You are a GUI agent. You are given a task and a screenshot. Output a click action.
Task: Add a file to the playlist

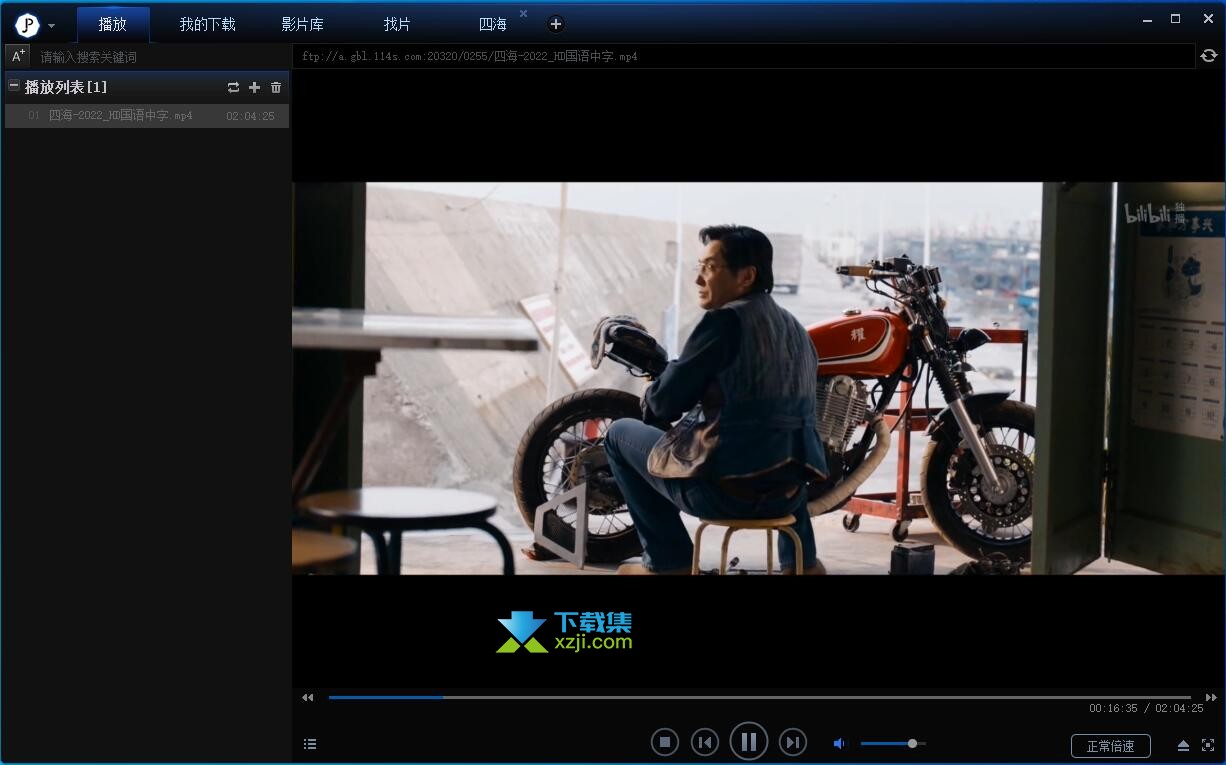(254, 88)
